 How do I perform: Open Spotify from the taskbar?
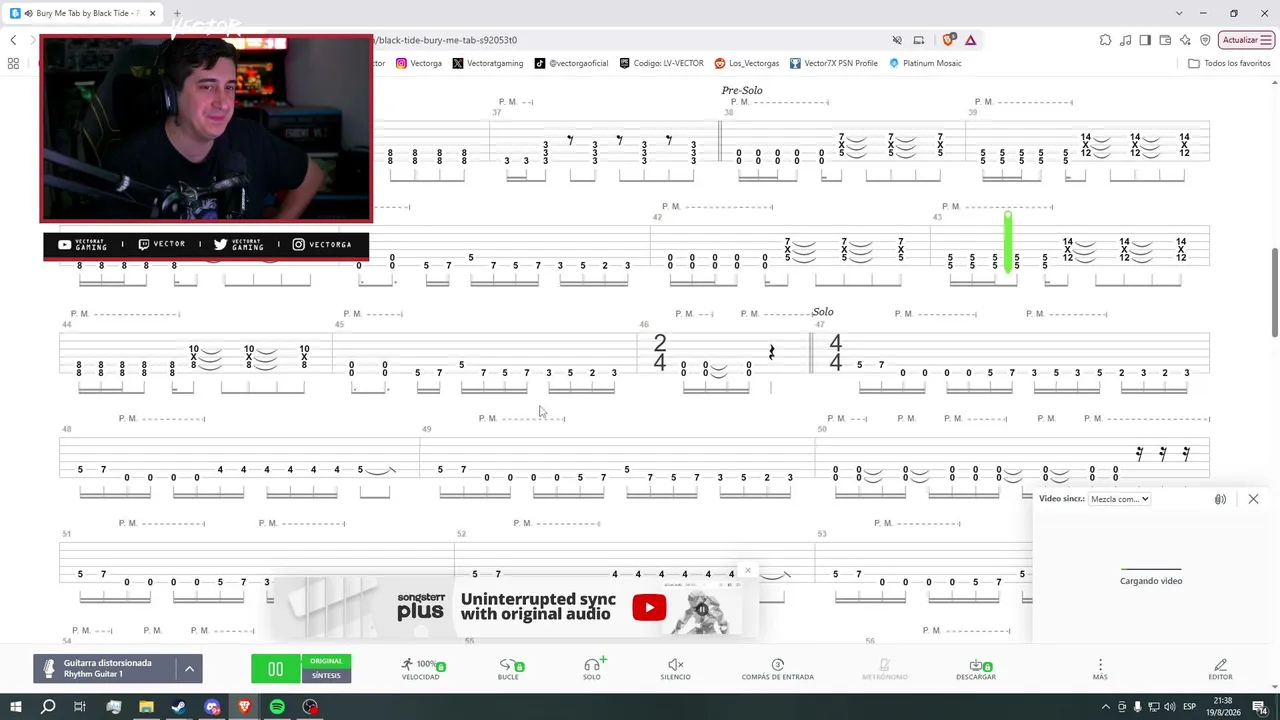click(x=277, y=707)
